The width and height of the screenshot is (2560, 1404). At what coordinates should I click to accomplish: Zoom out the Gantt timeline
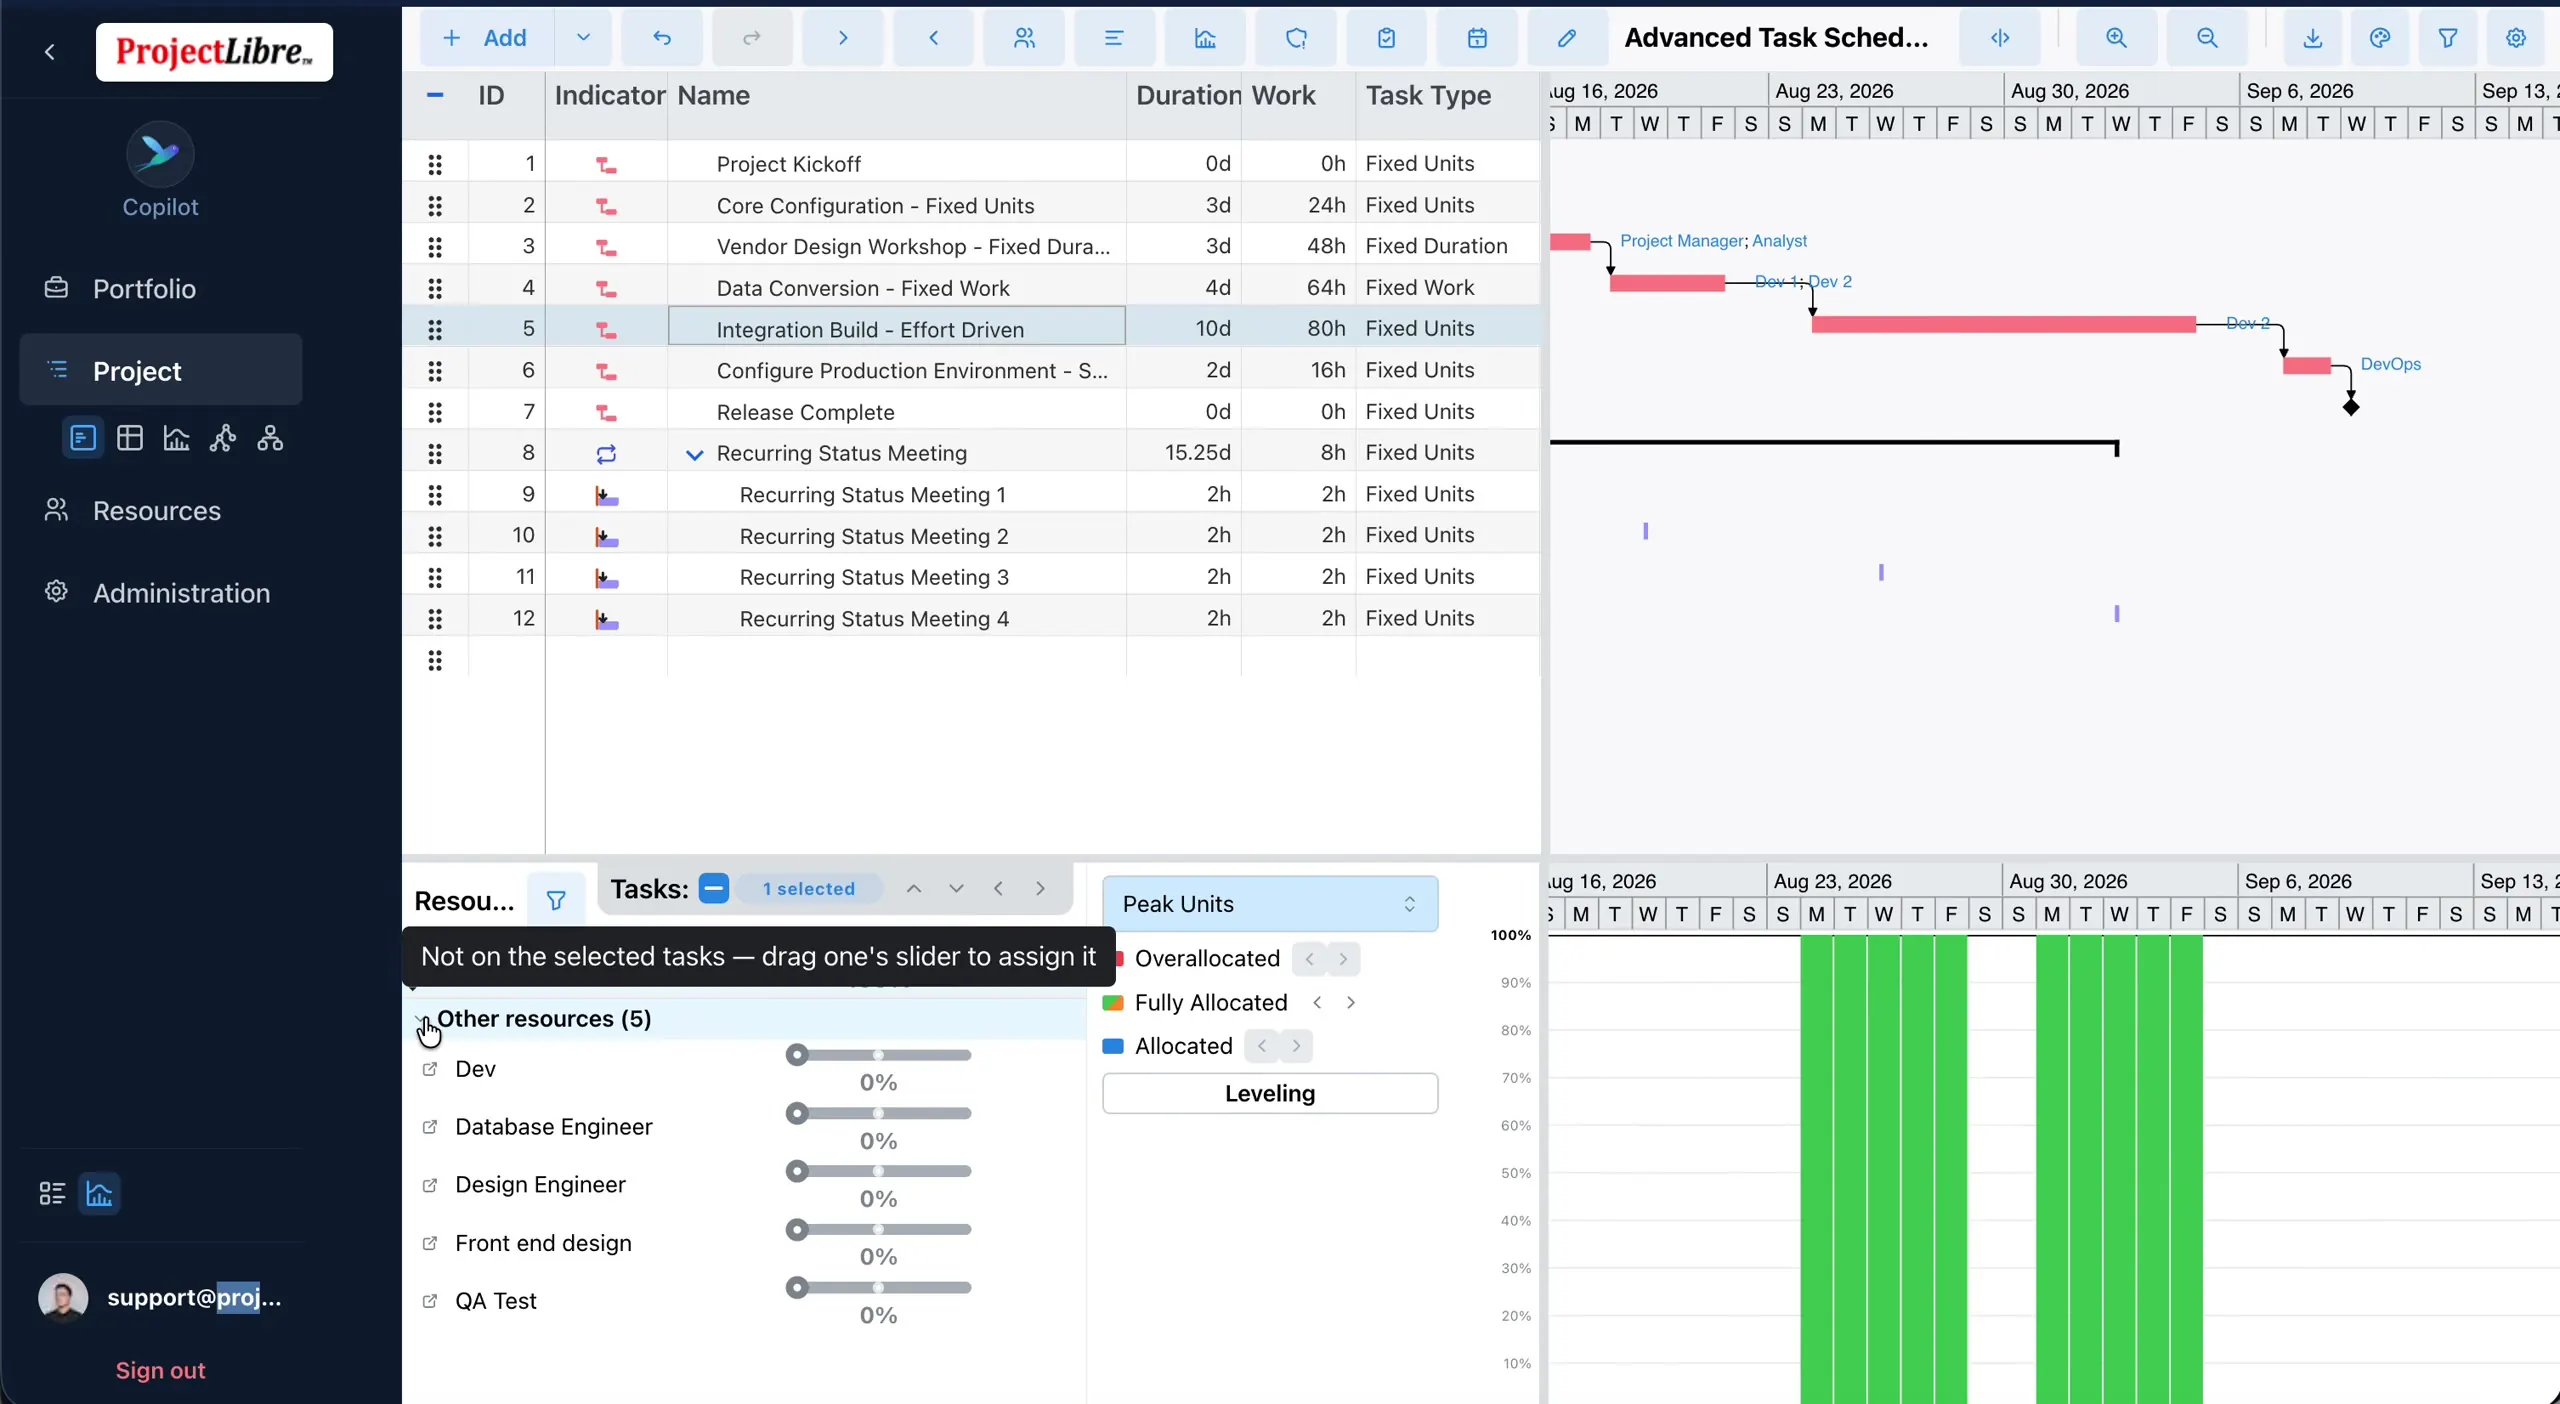coord(2207,38)
